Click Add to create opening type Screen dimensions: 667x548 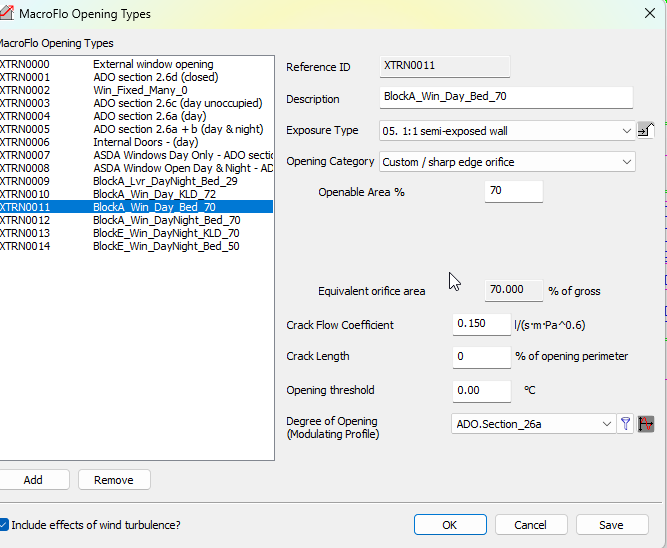click(33, 480)
